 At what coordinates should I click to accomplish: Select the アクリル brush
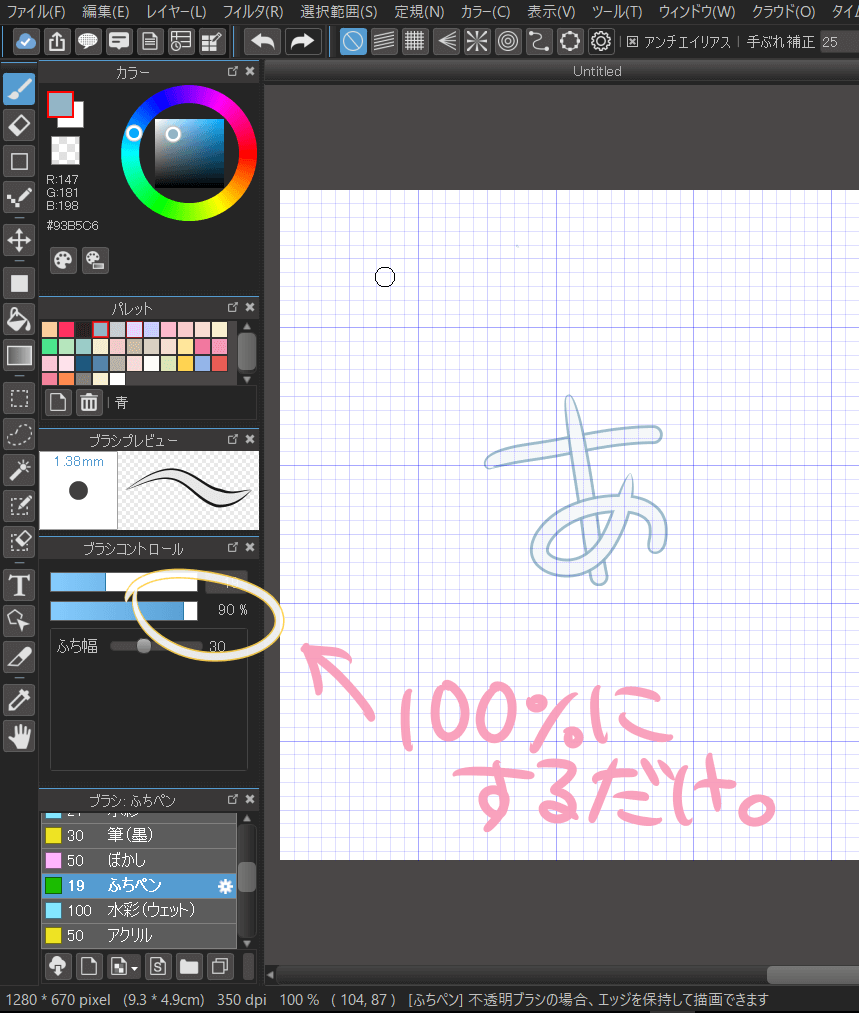point(139,935)
